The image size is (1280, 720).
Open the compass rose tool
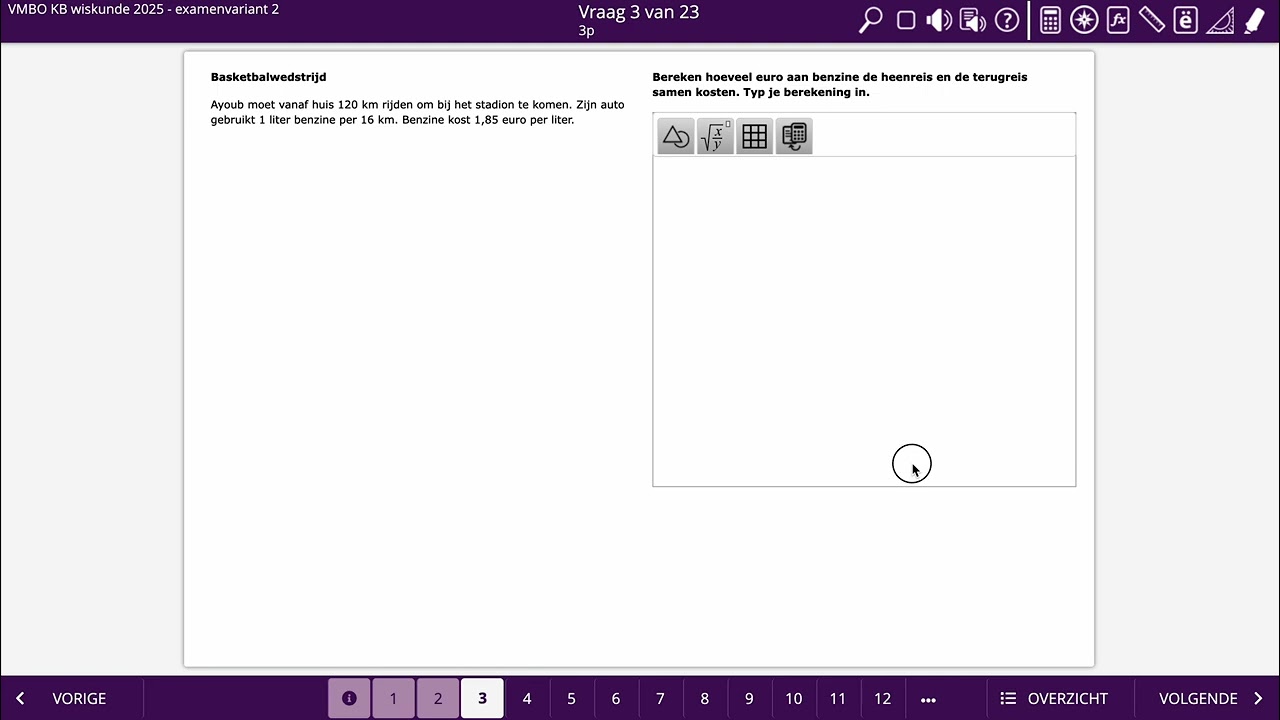1084,20
